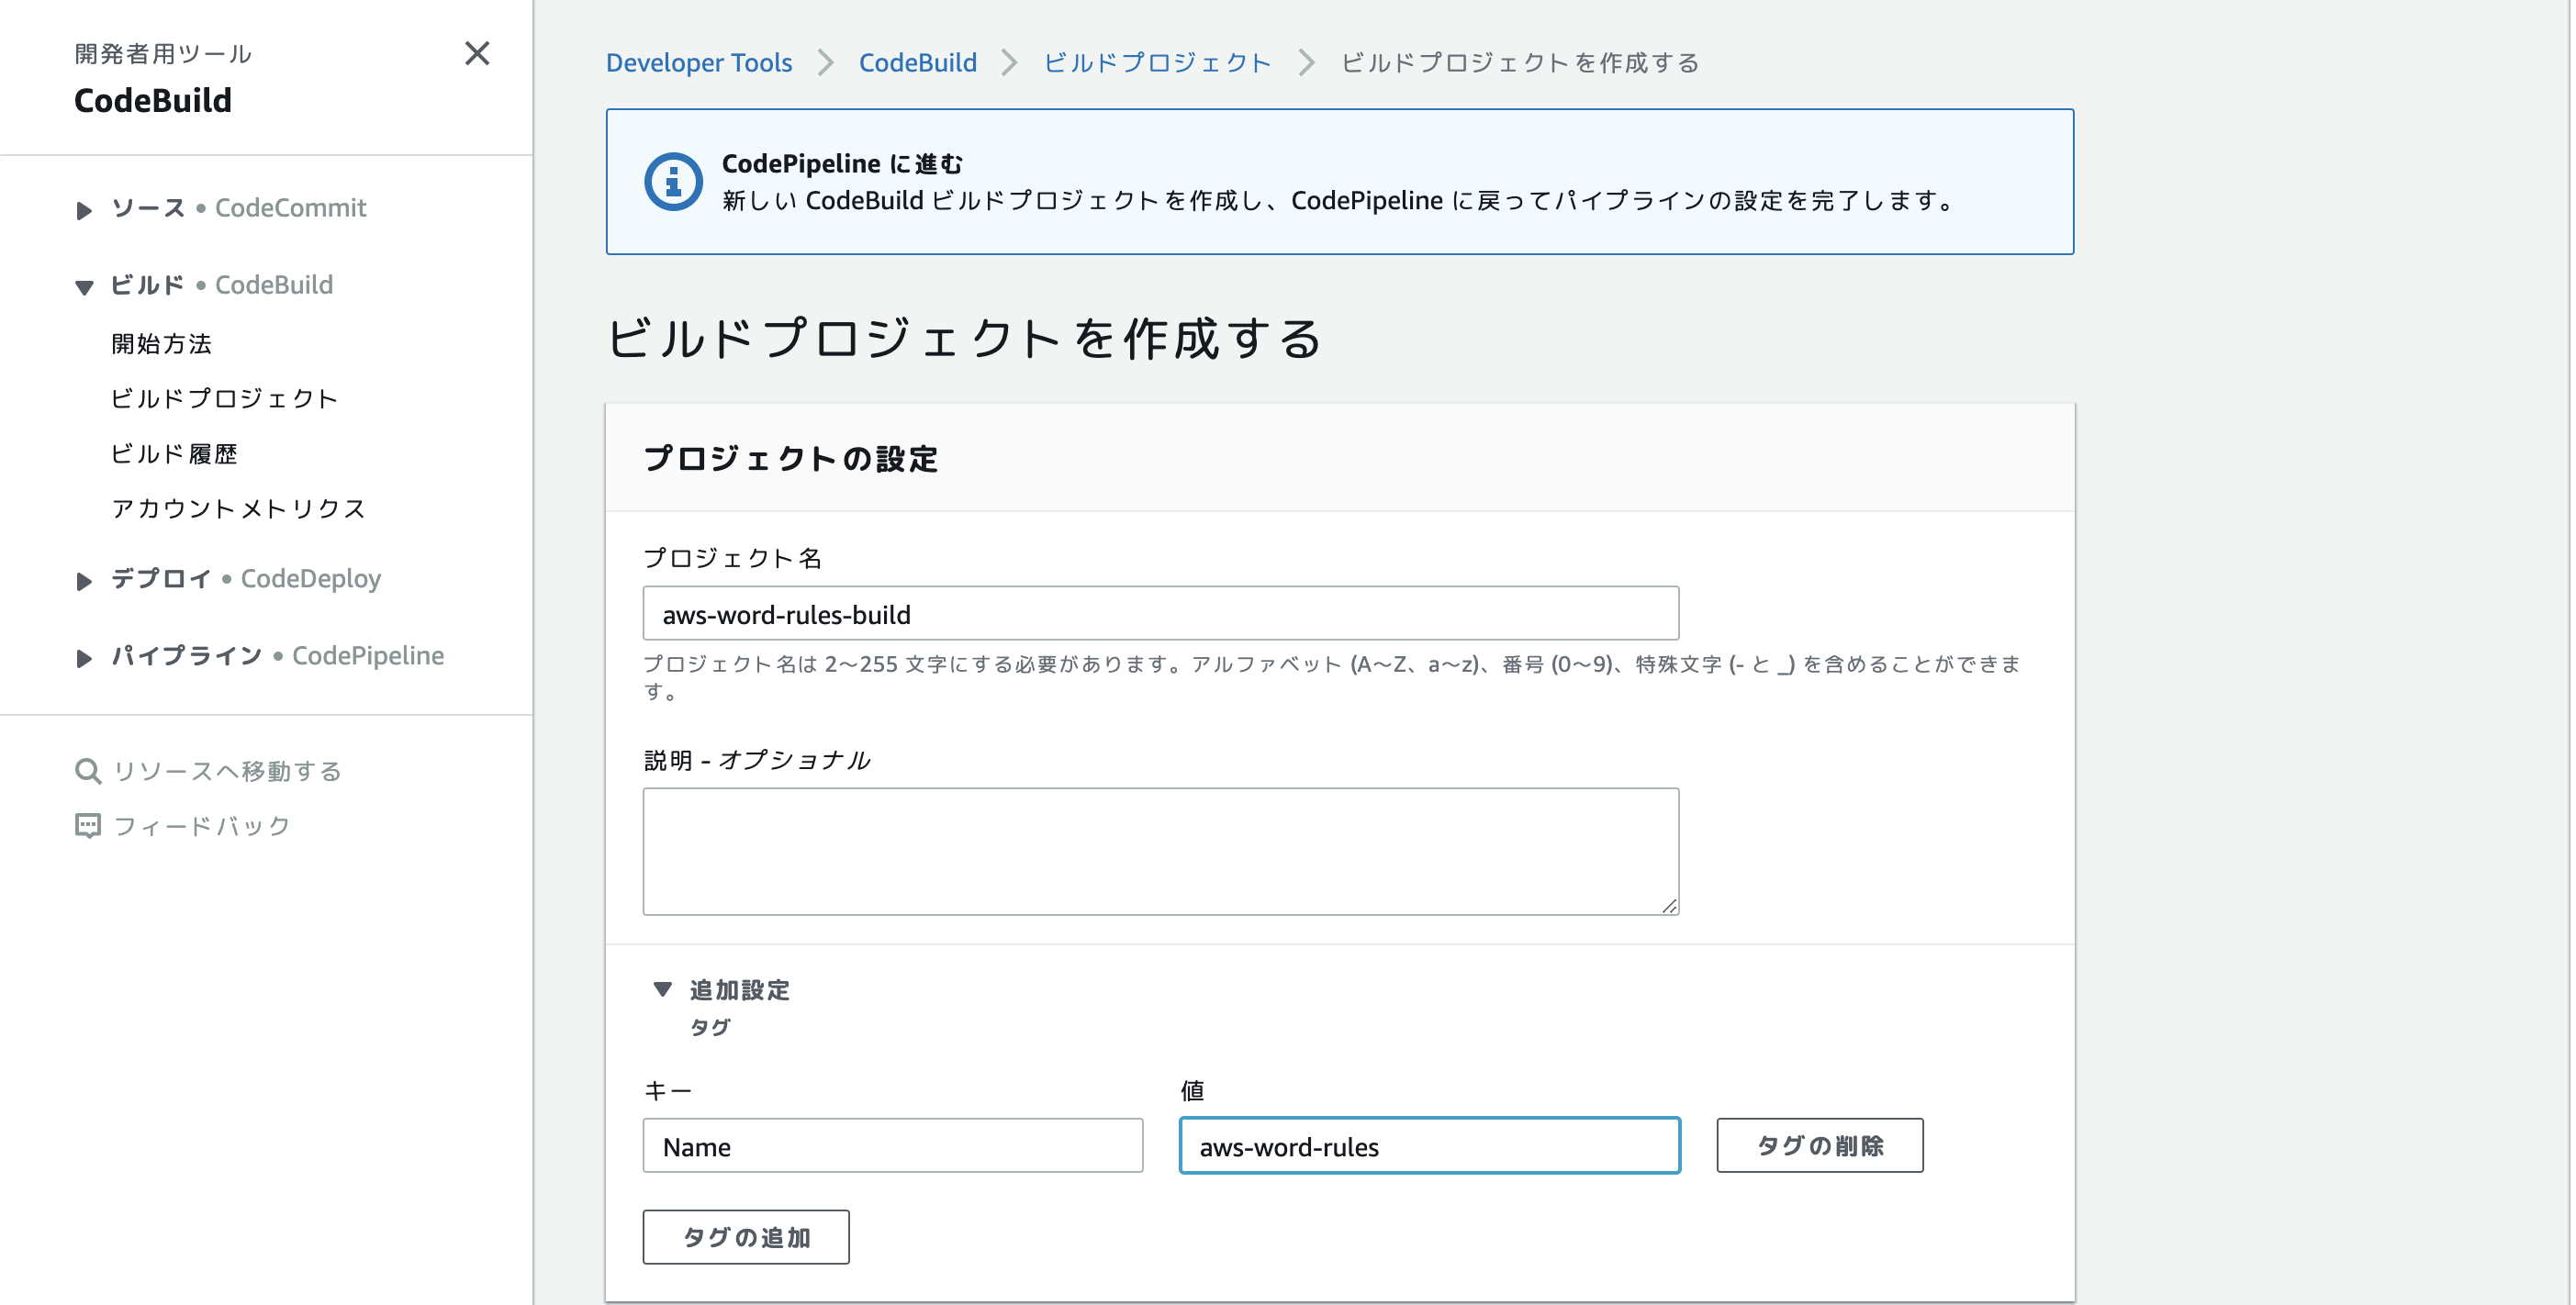Click the フィードバック speech bubble icon
Screen dimensions: 2576x1305
click(x=88, y=826)
